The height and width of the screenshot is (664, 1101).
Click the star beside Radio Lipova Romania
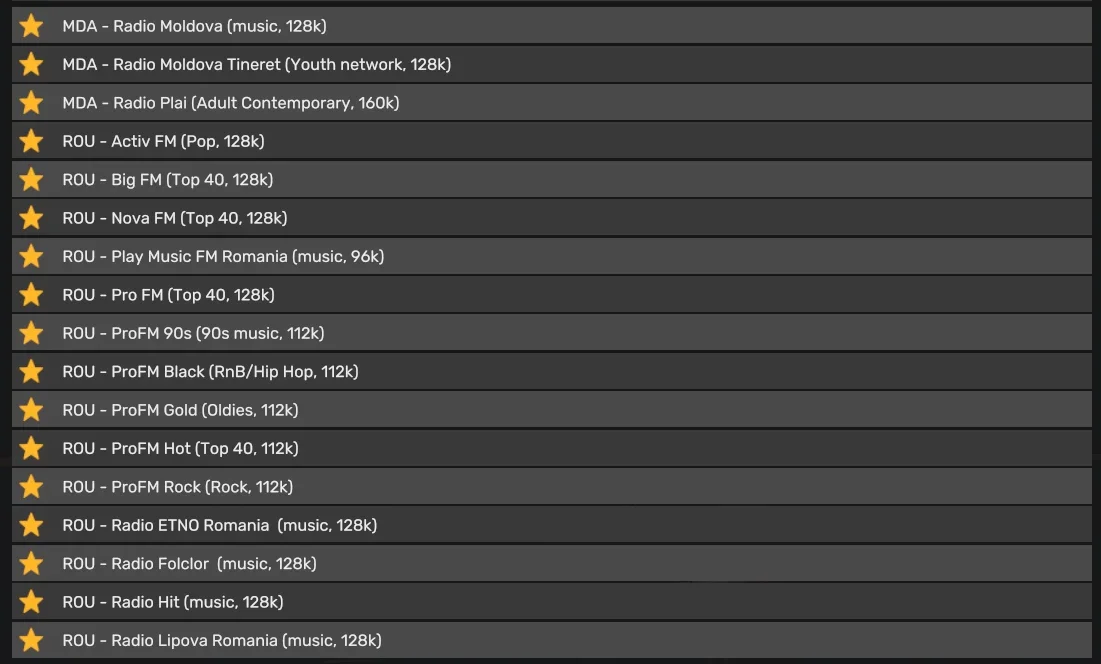click(32, 640)
